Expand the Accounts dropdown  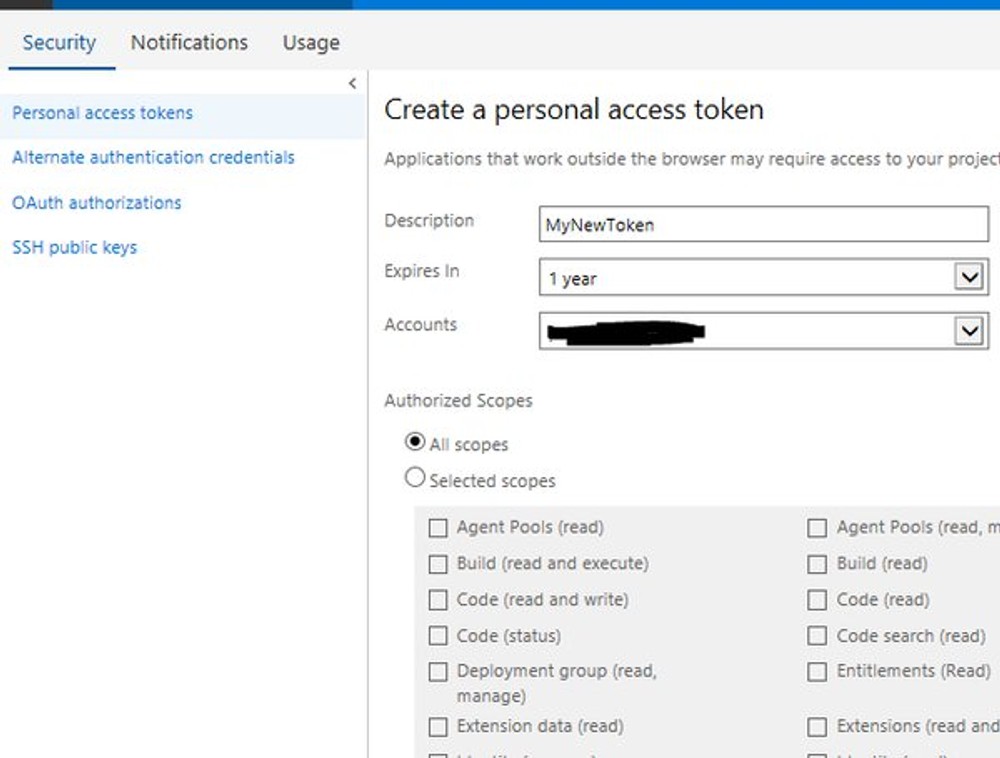click(967, 330)
